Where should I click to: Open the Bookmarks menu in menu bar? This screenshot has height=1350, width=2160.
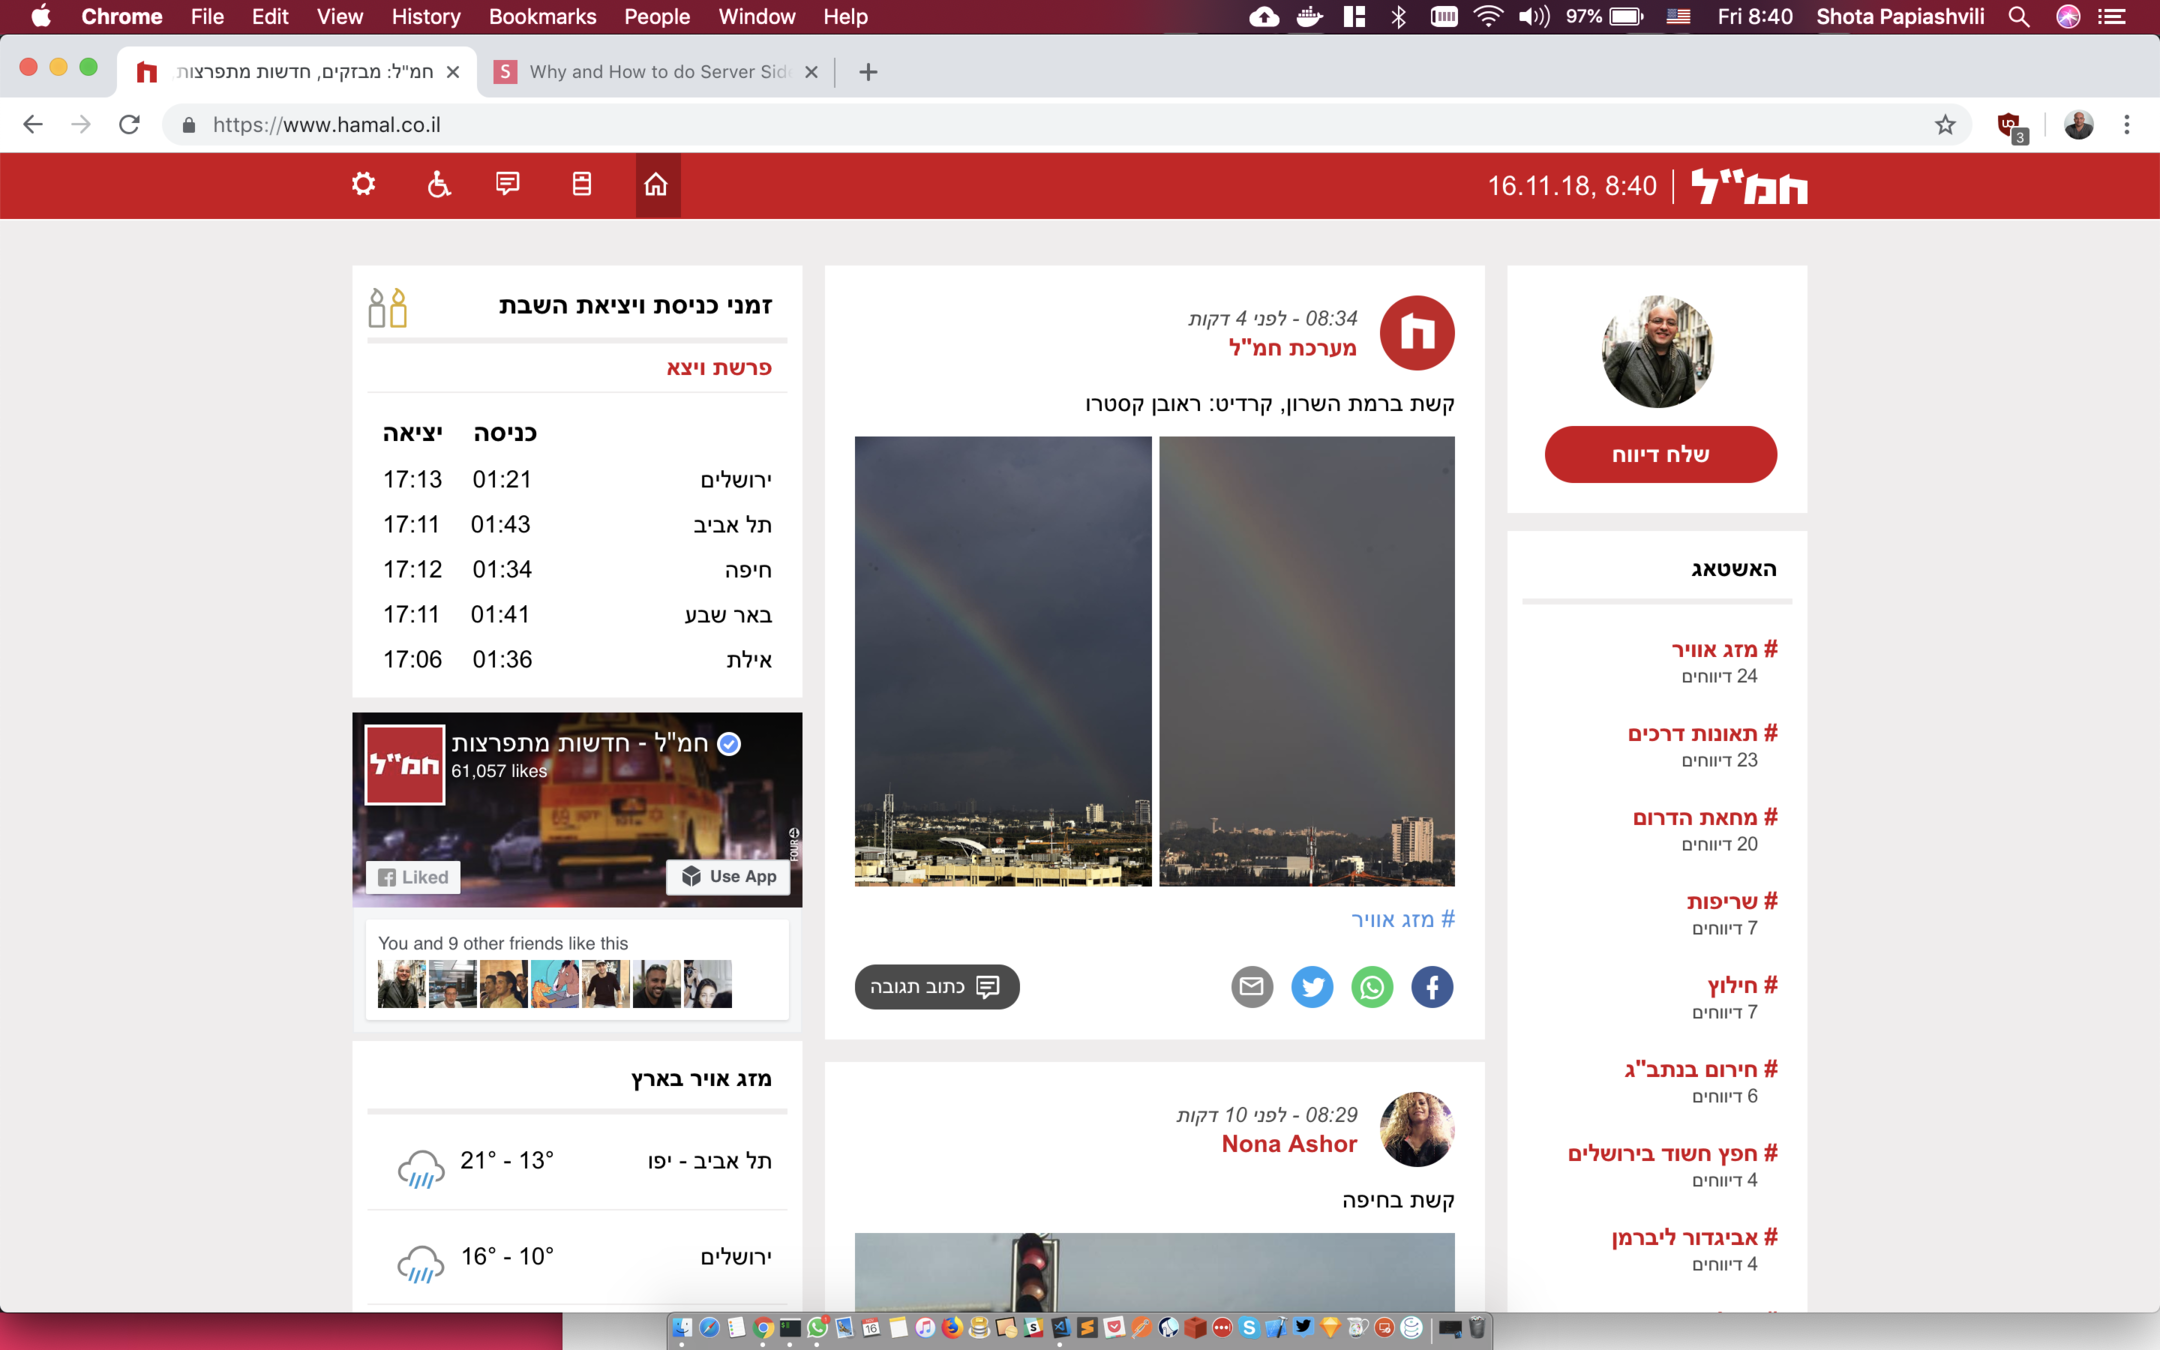[542, 17]
